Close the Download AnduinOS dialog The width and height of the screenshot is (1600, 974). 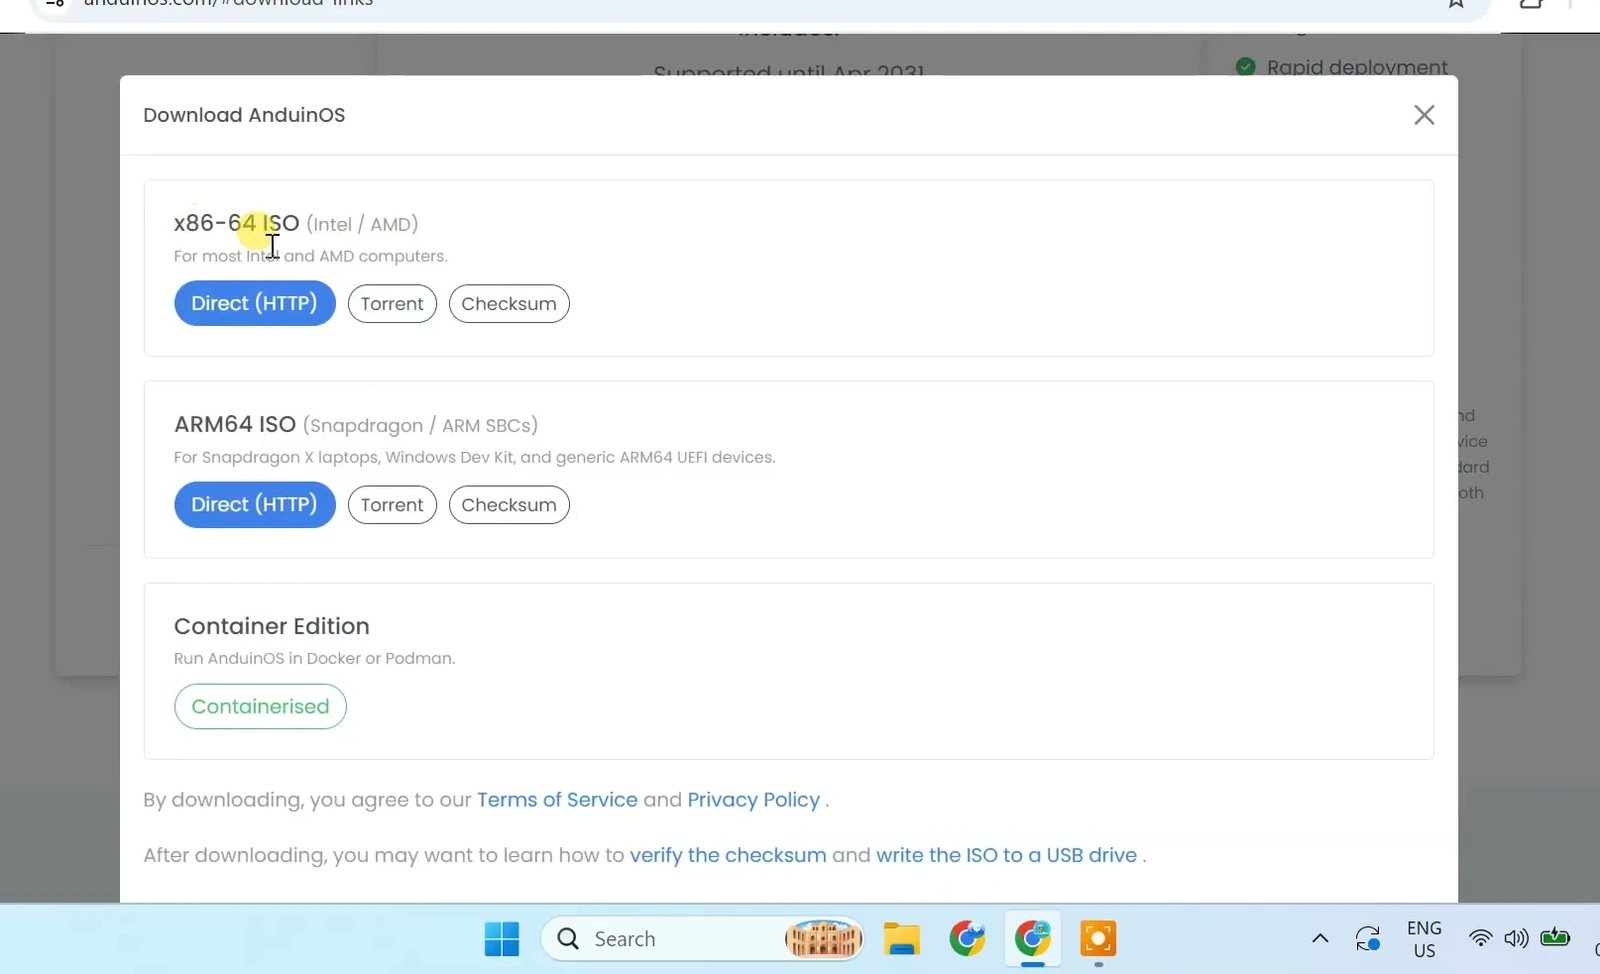coord(1424,115)
